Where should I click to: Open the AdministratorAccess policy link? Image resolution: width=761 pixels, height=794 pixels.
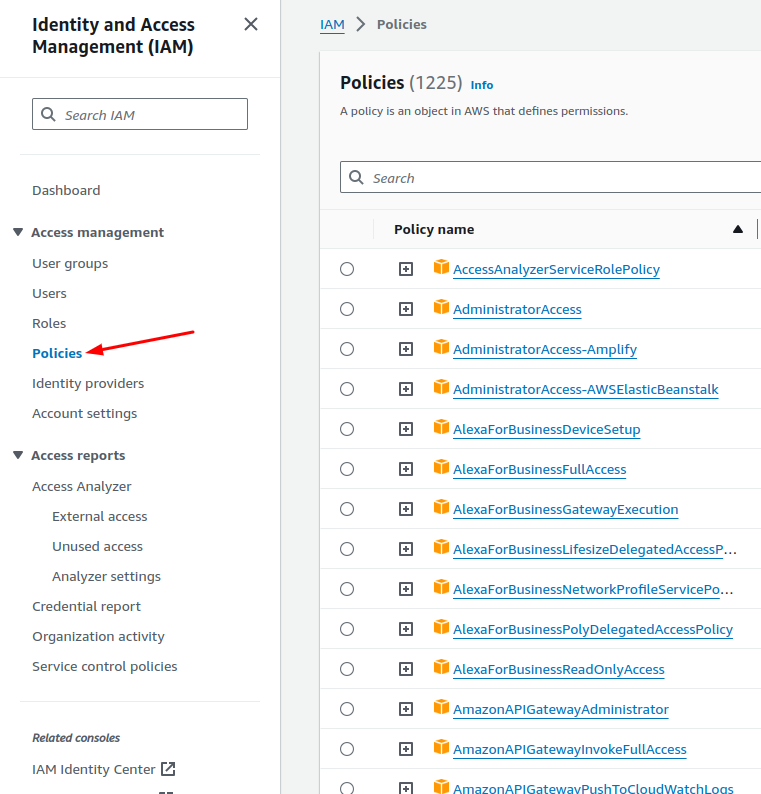coord(517,309)
